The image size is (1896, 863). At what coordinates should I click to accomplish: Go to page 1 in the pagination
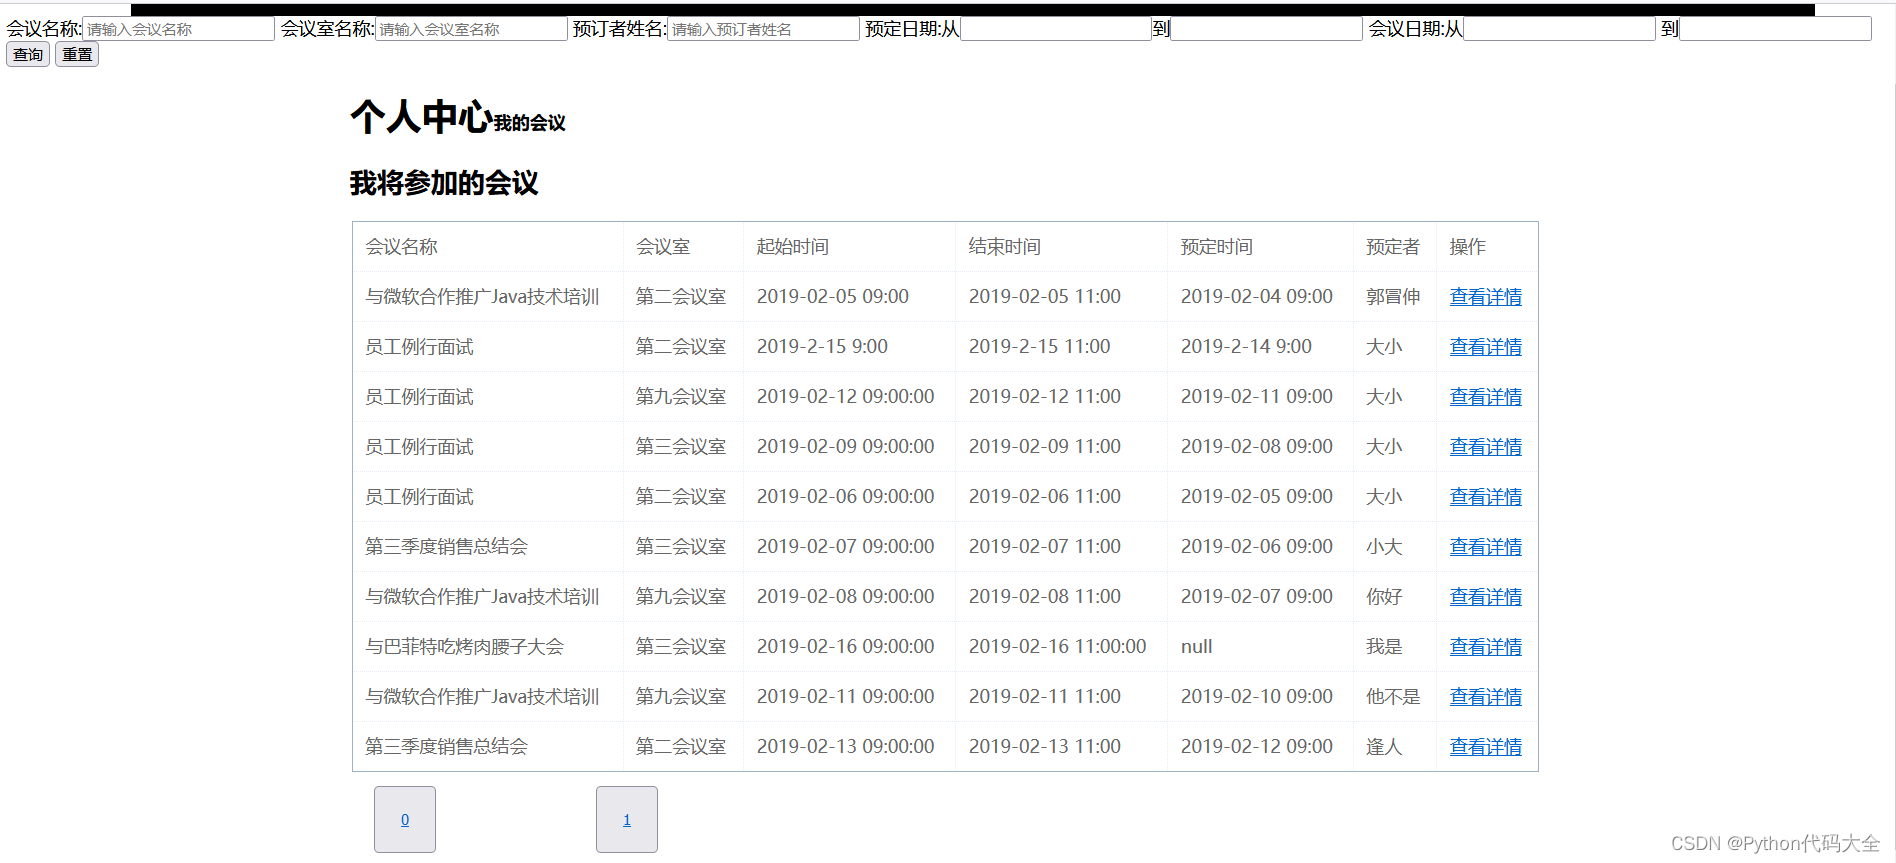tap(627, 820)
